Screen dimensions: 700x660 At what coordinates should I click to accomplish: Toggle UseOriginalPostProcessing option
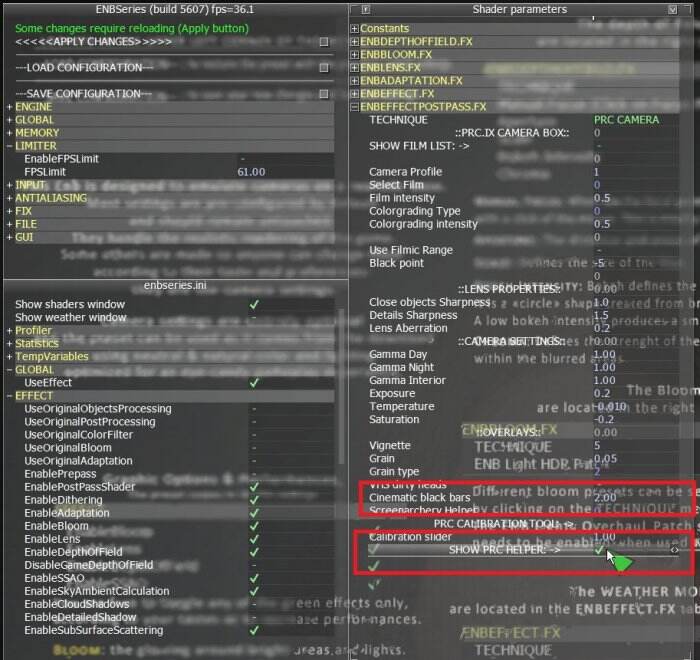[254, 422]
